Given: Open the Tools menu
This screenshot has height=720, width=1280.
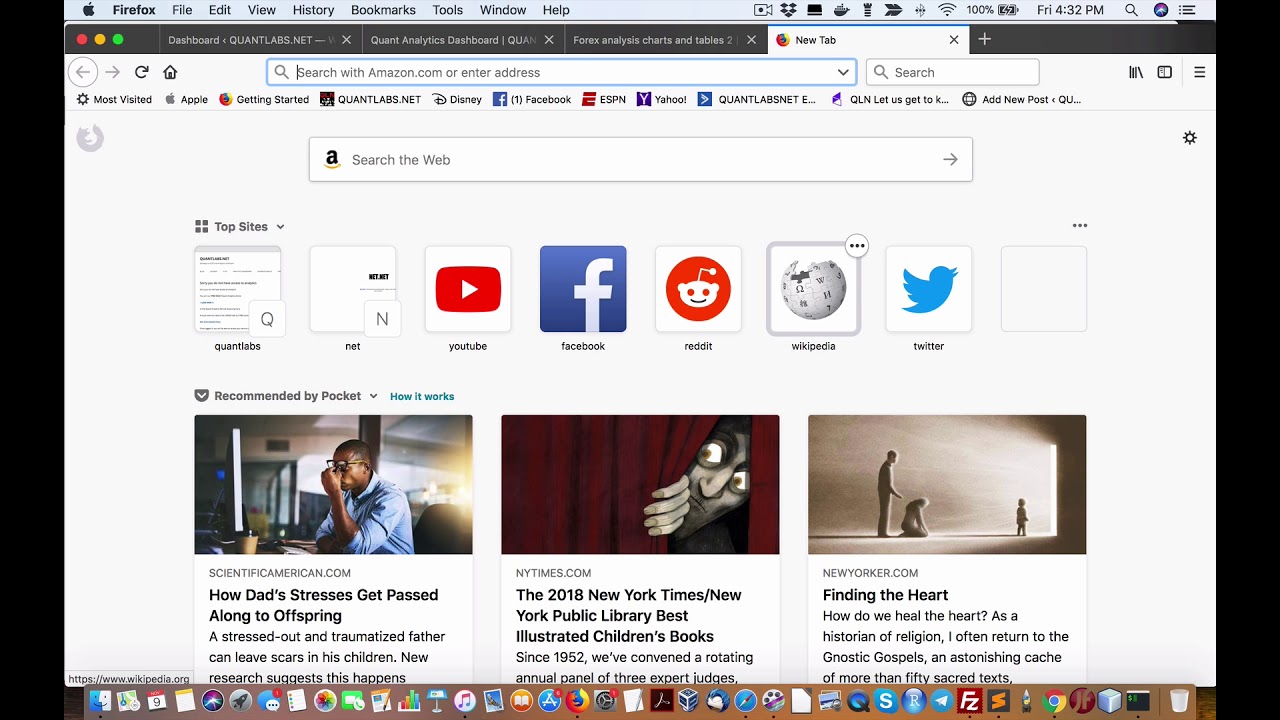Looking at the screenshot, I should [448, 10].
